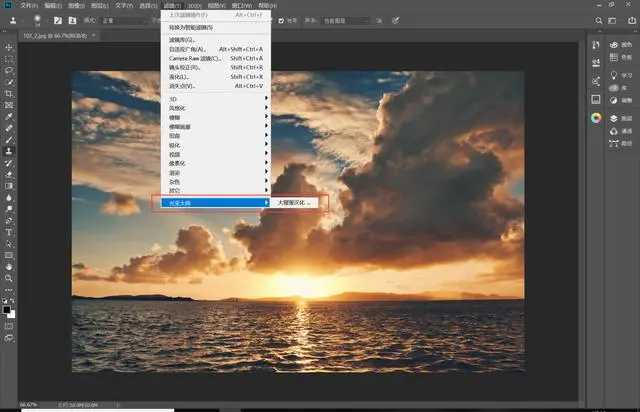Select the Eyedropper tool
This screenshot has height=412, width=640.
(9, 116)
